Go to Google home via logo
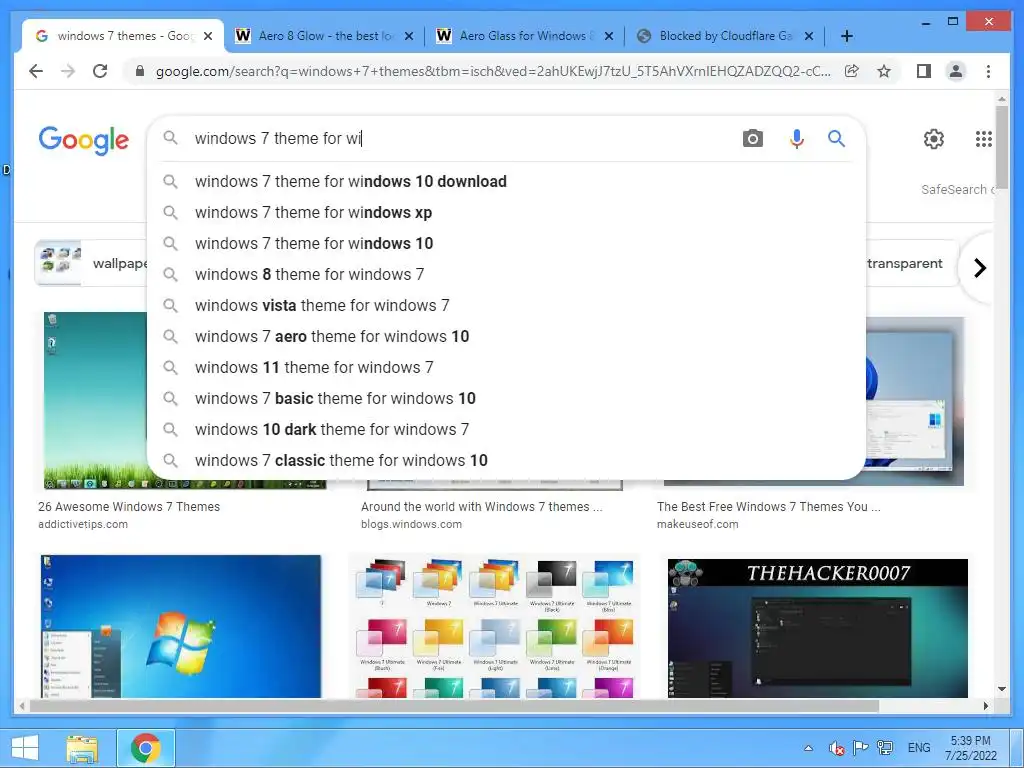 point(84,140)
